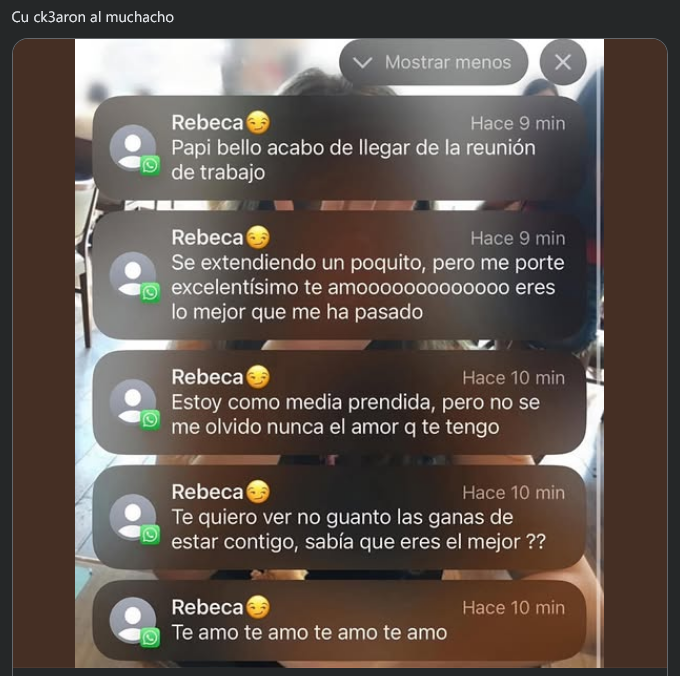Click the post caption 'Cu ck3aron al muchacho'
The image size is (680, 676).
92,17
